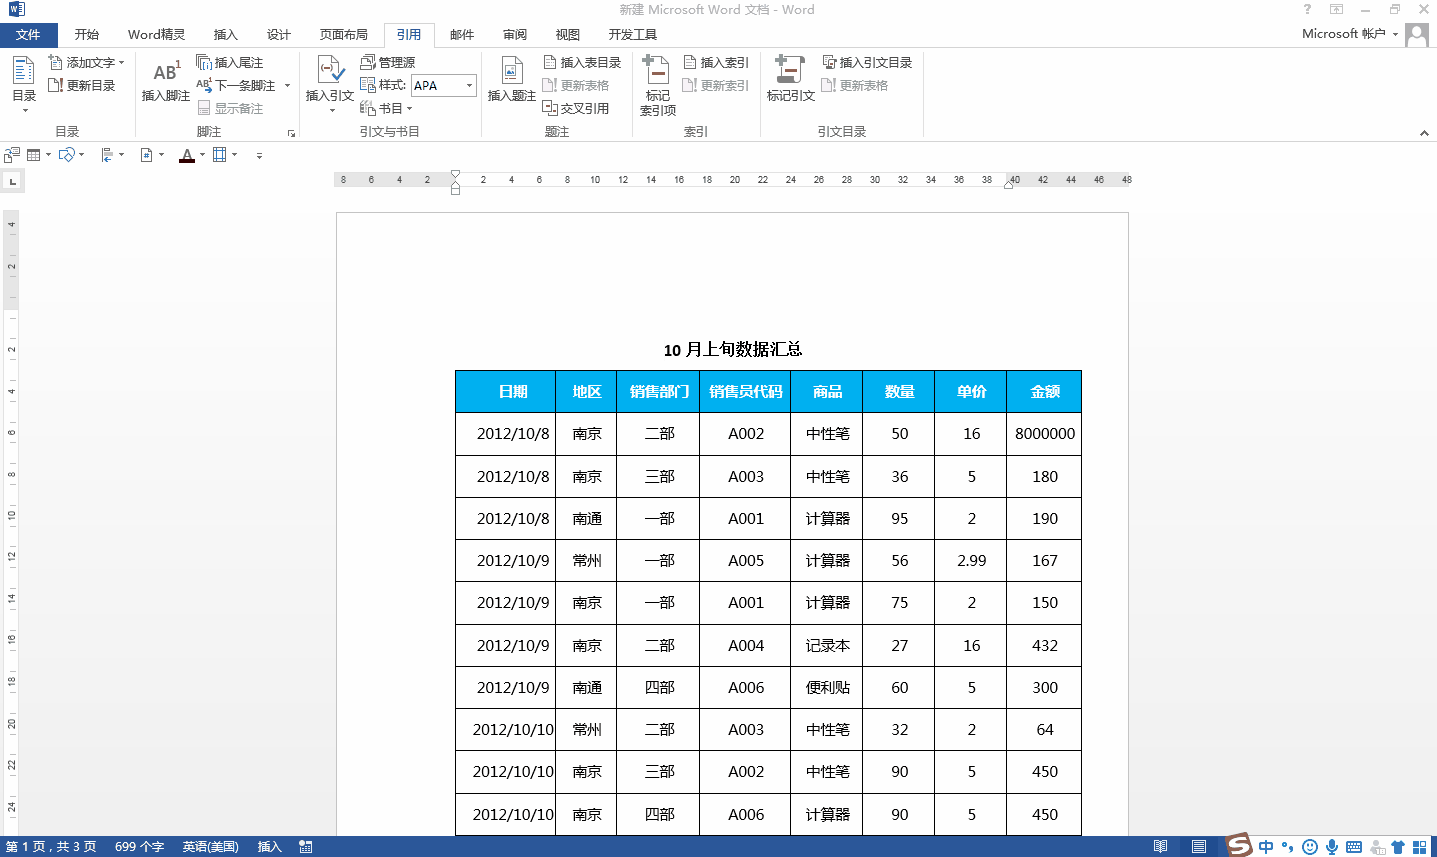The image size is (1437, 857).
Task: Toggle 中 Chinese/English input mode
Action: (1266, 847)
